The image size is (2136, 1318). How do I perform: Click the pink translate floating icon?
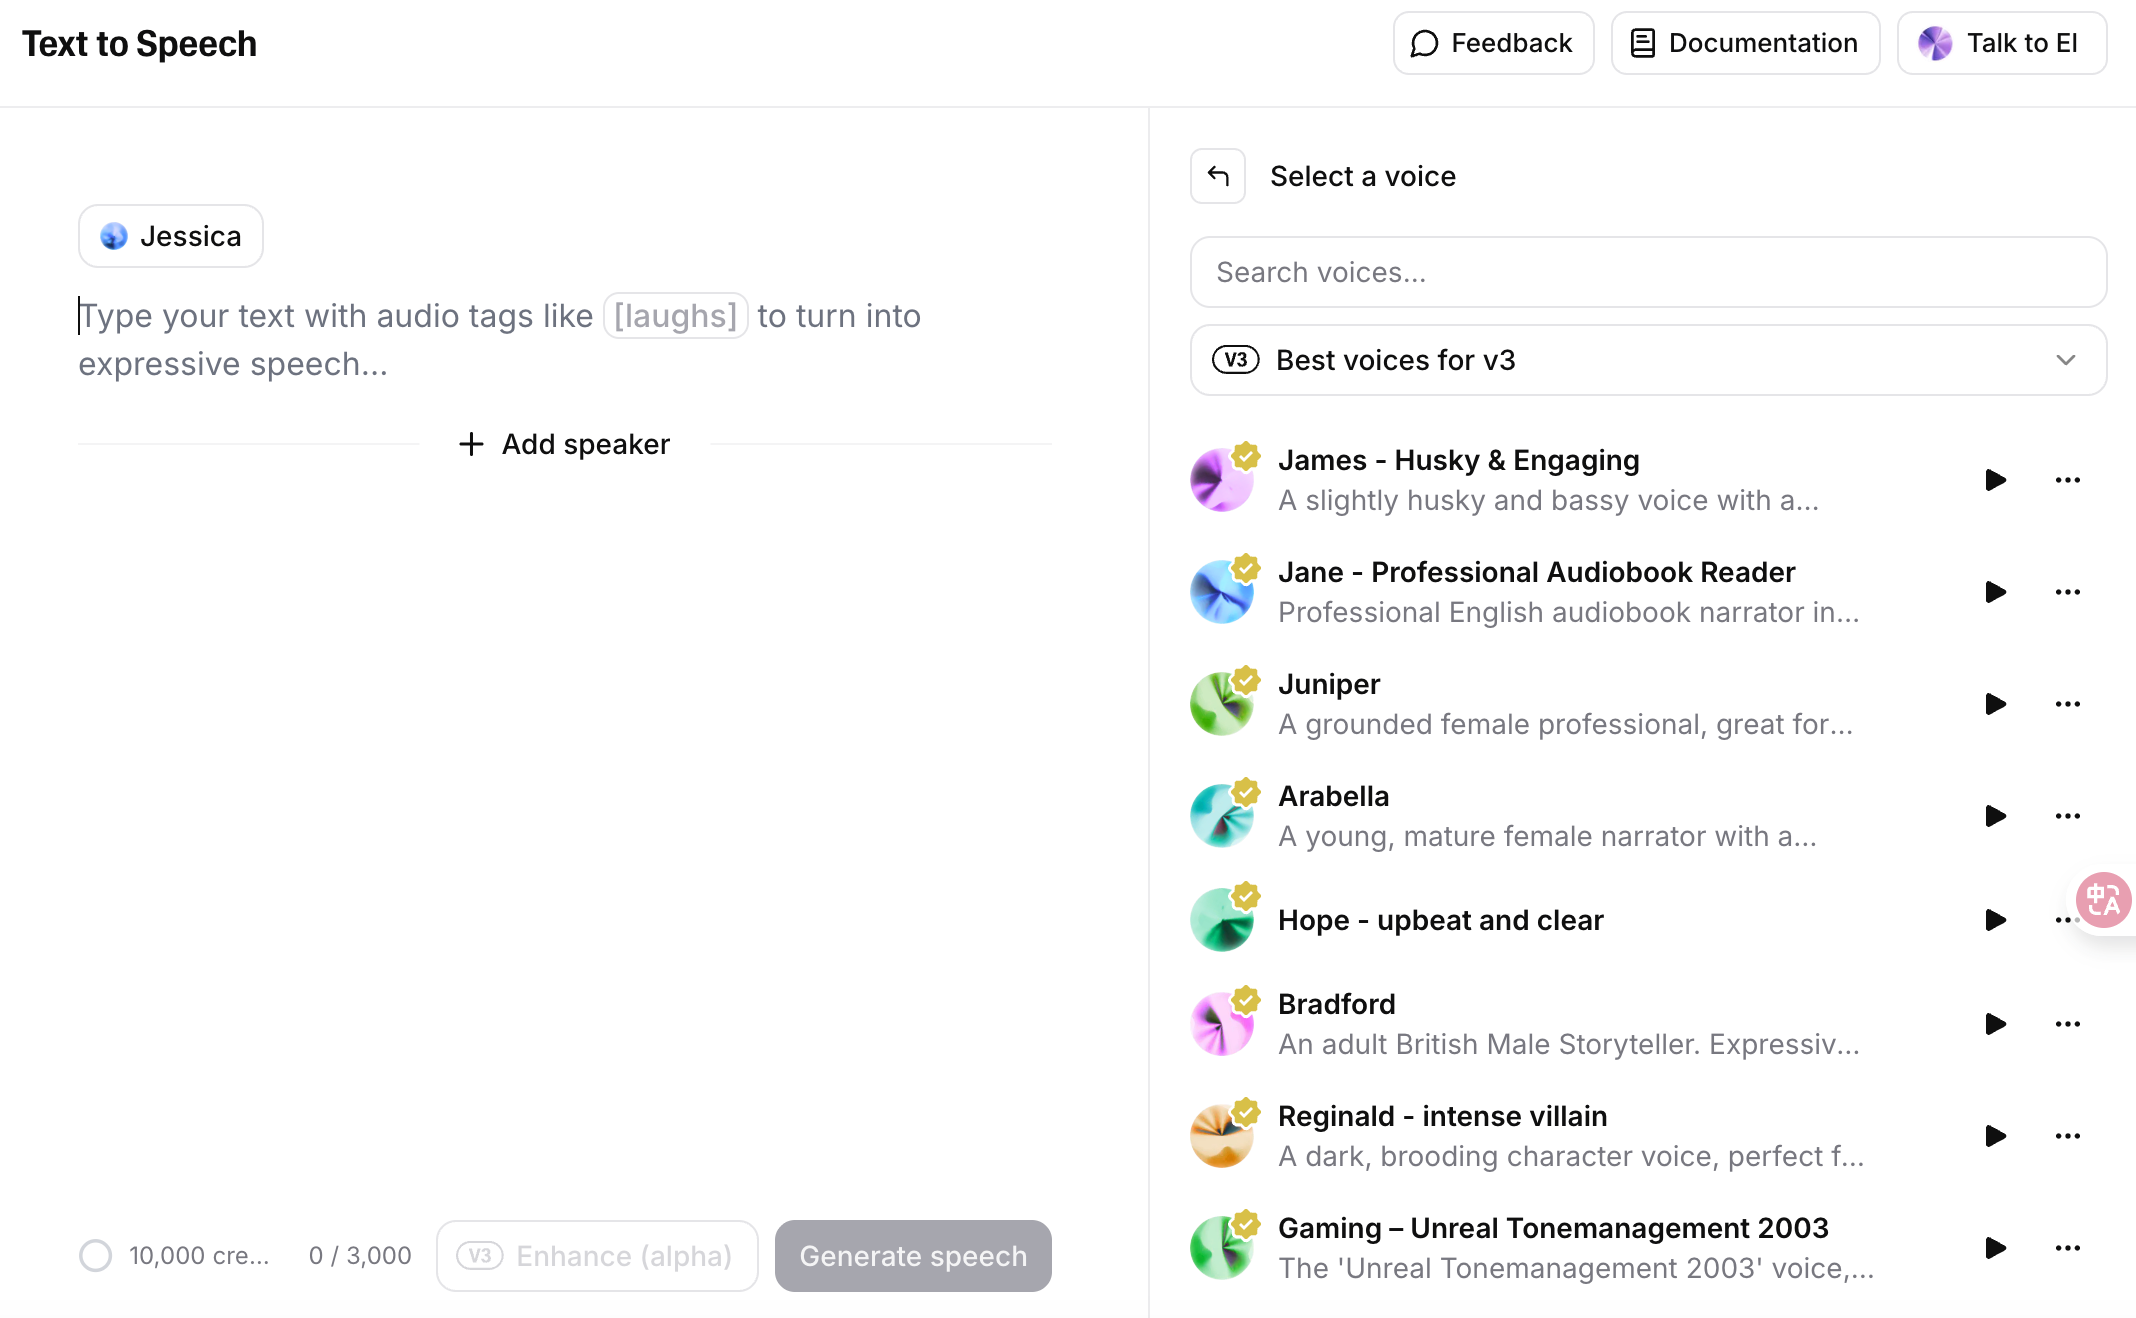pos(2102,900)
